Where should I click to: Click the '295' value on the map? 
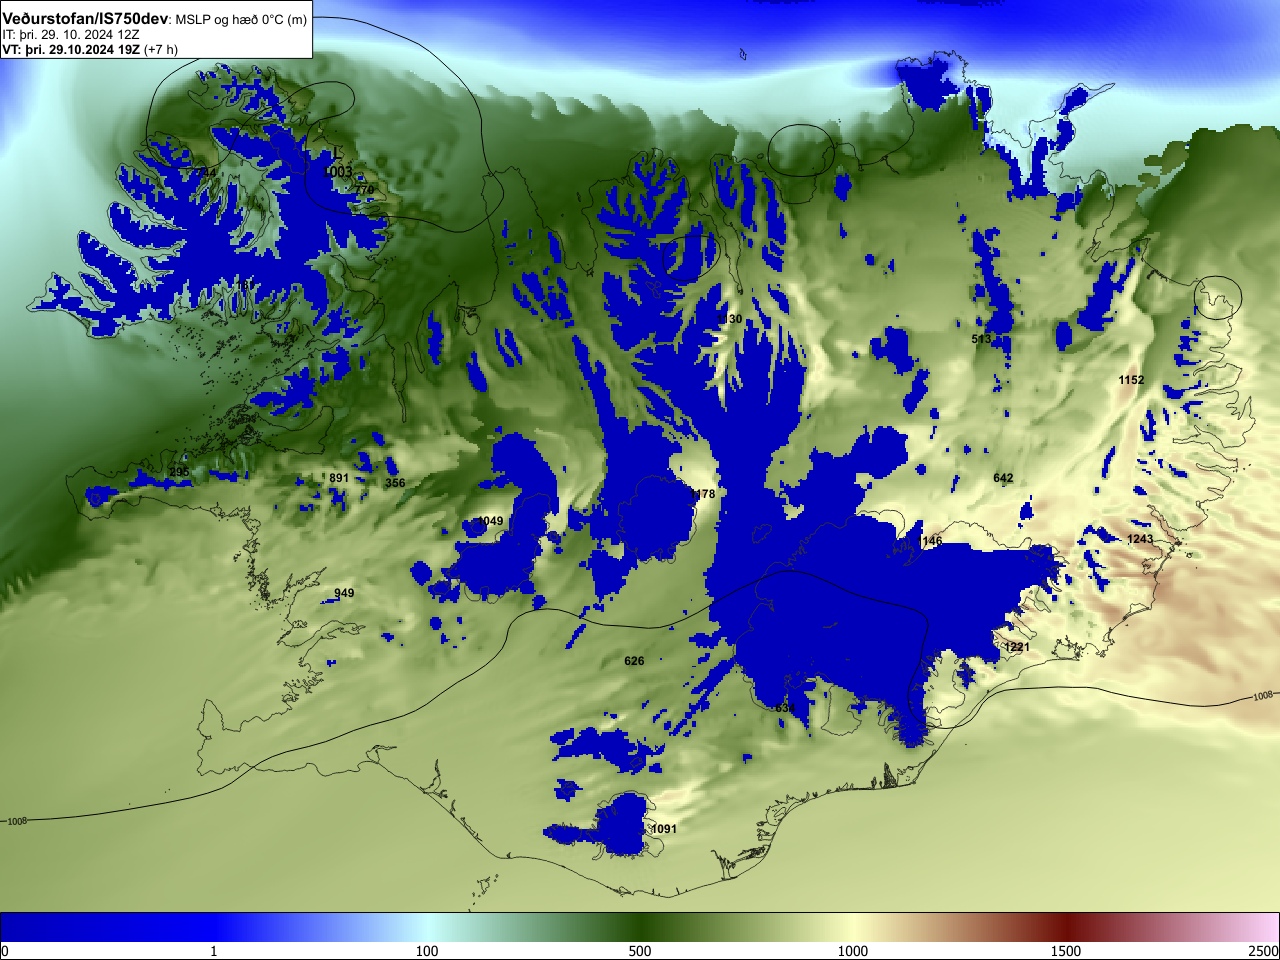point(179,472)
